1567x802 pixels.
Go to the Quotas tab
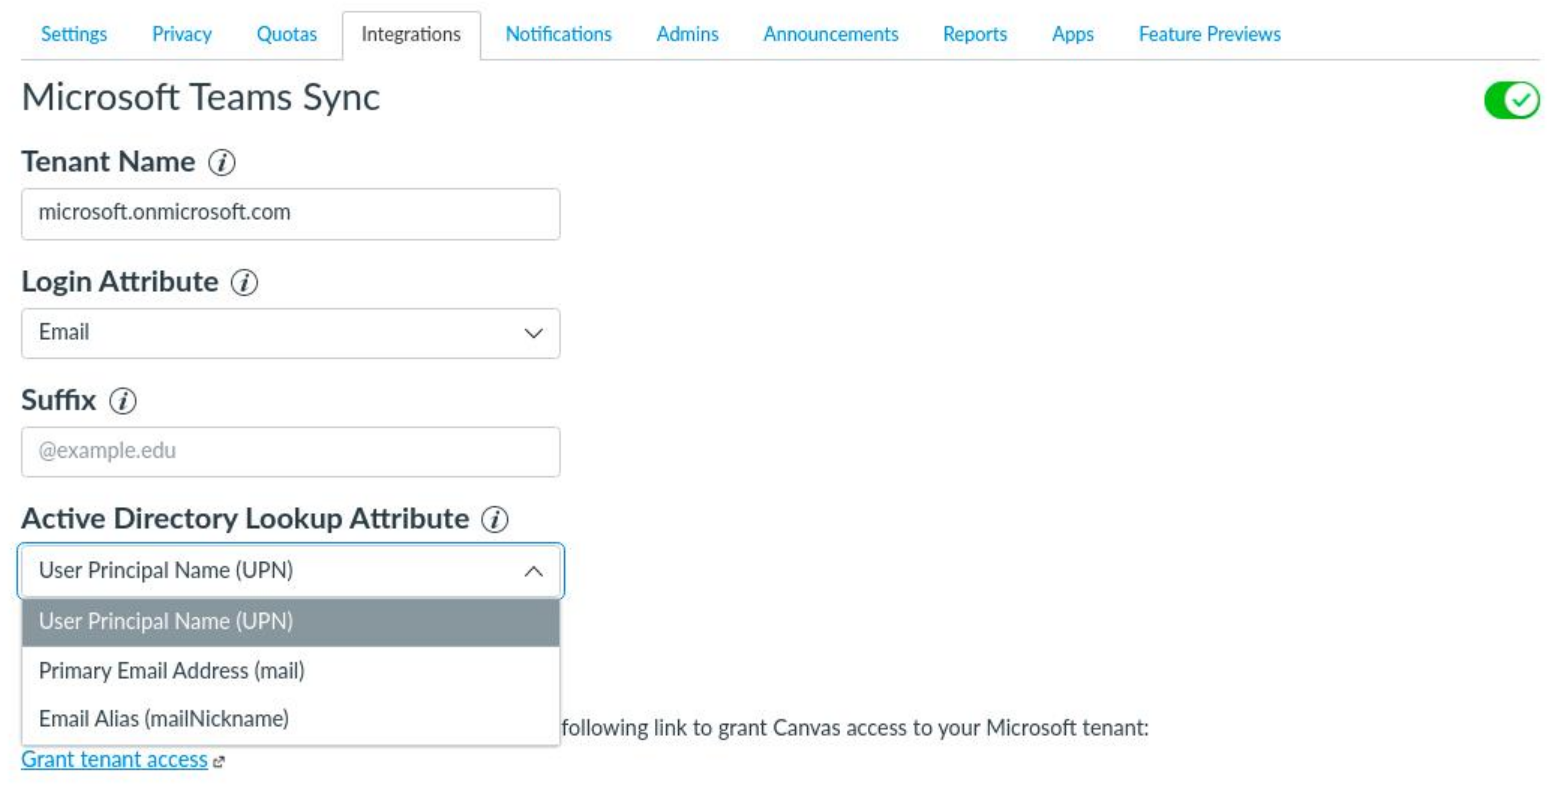287,34
